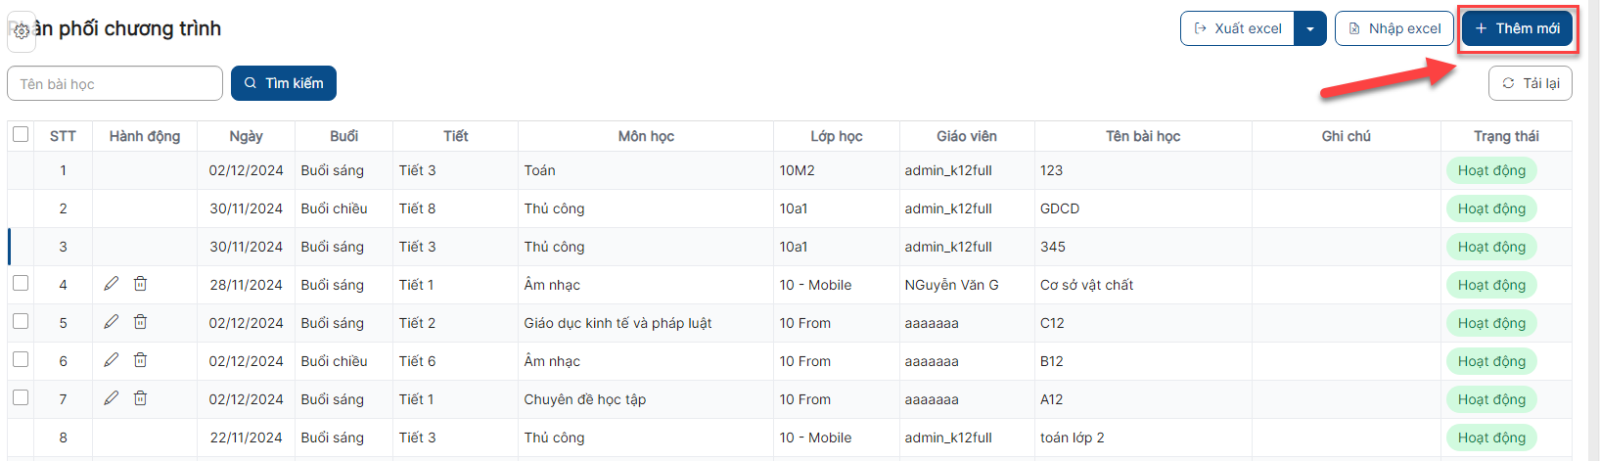The height and width of the screenshot is (461, 1600).
Task: Click the pencil icon for row 6
Action: pyautogui.click(x=111, y=360)
